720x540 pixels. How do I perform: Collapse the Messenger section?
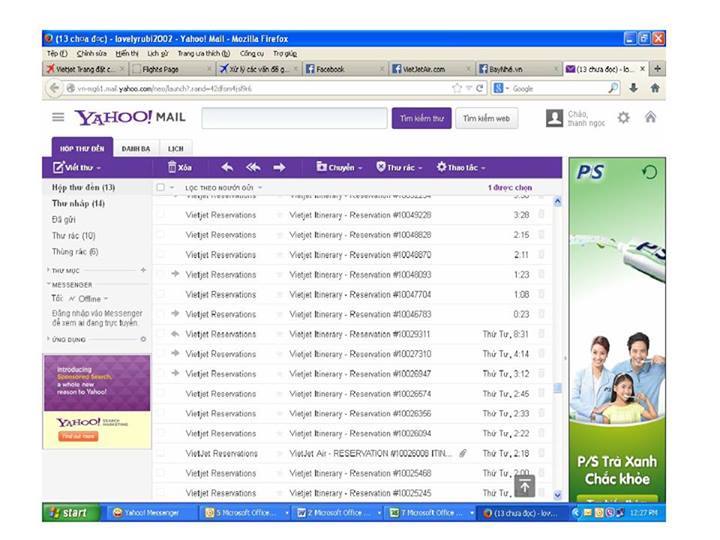(48, 284)
